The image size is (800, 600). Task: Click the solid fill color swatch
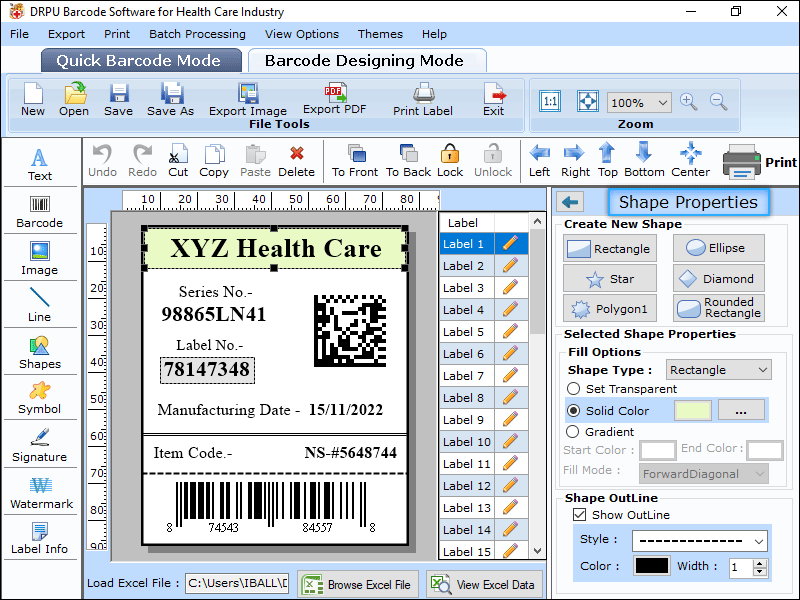693,410
